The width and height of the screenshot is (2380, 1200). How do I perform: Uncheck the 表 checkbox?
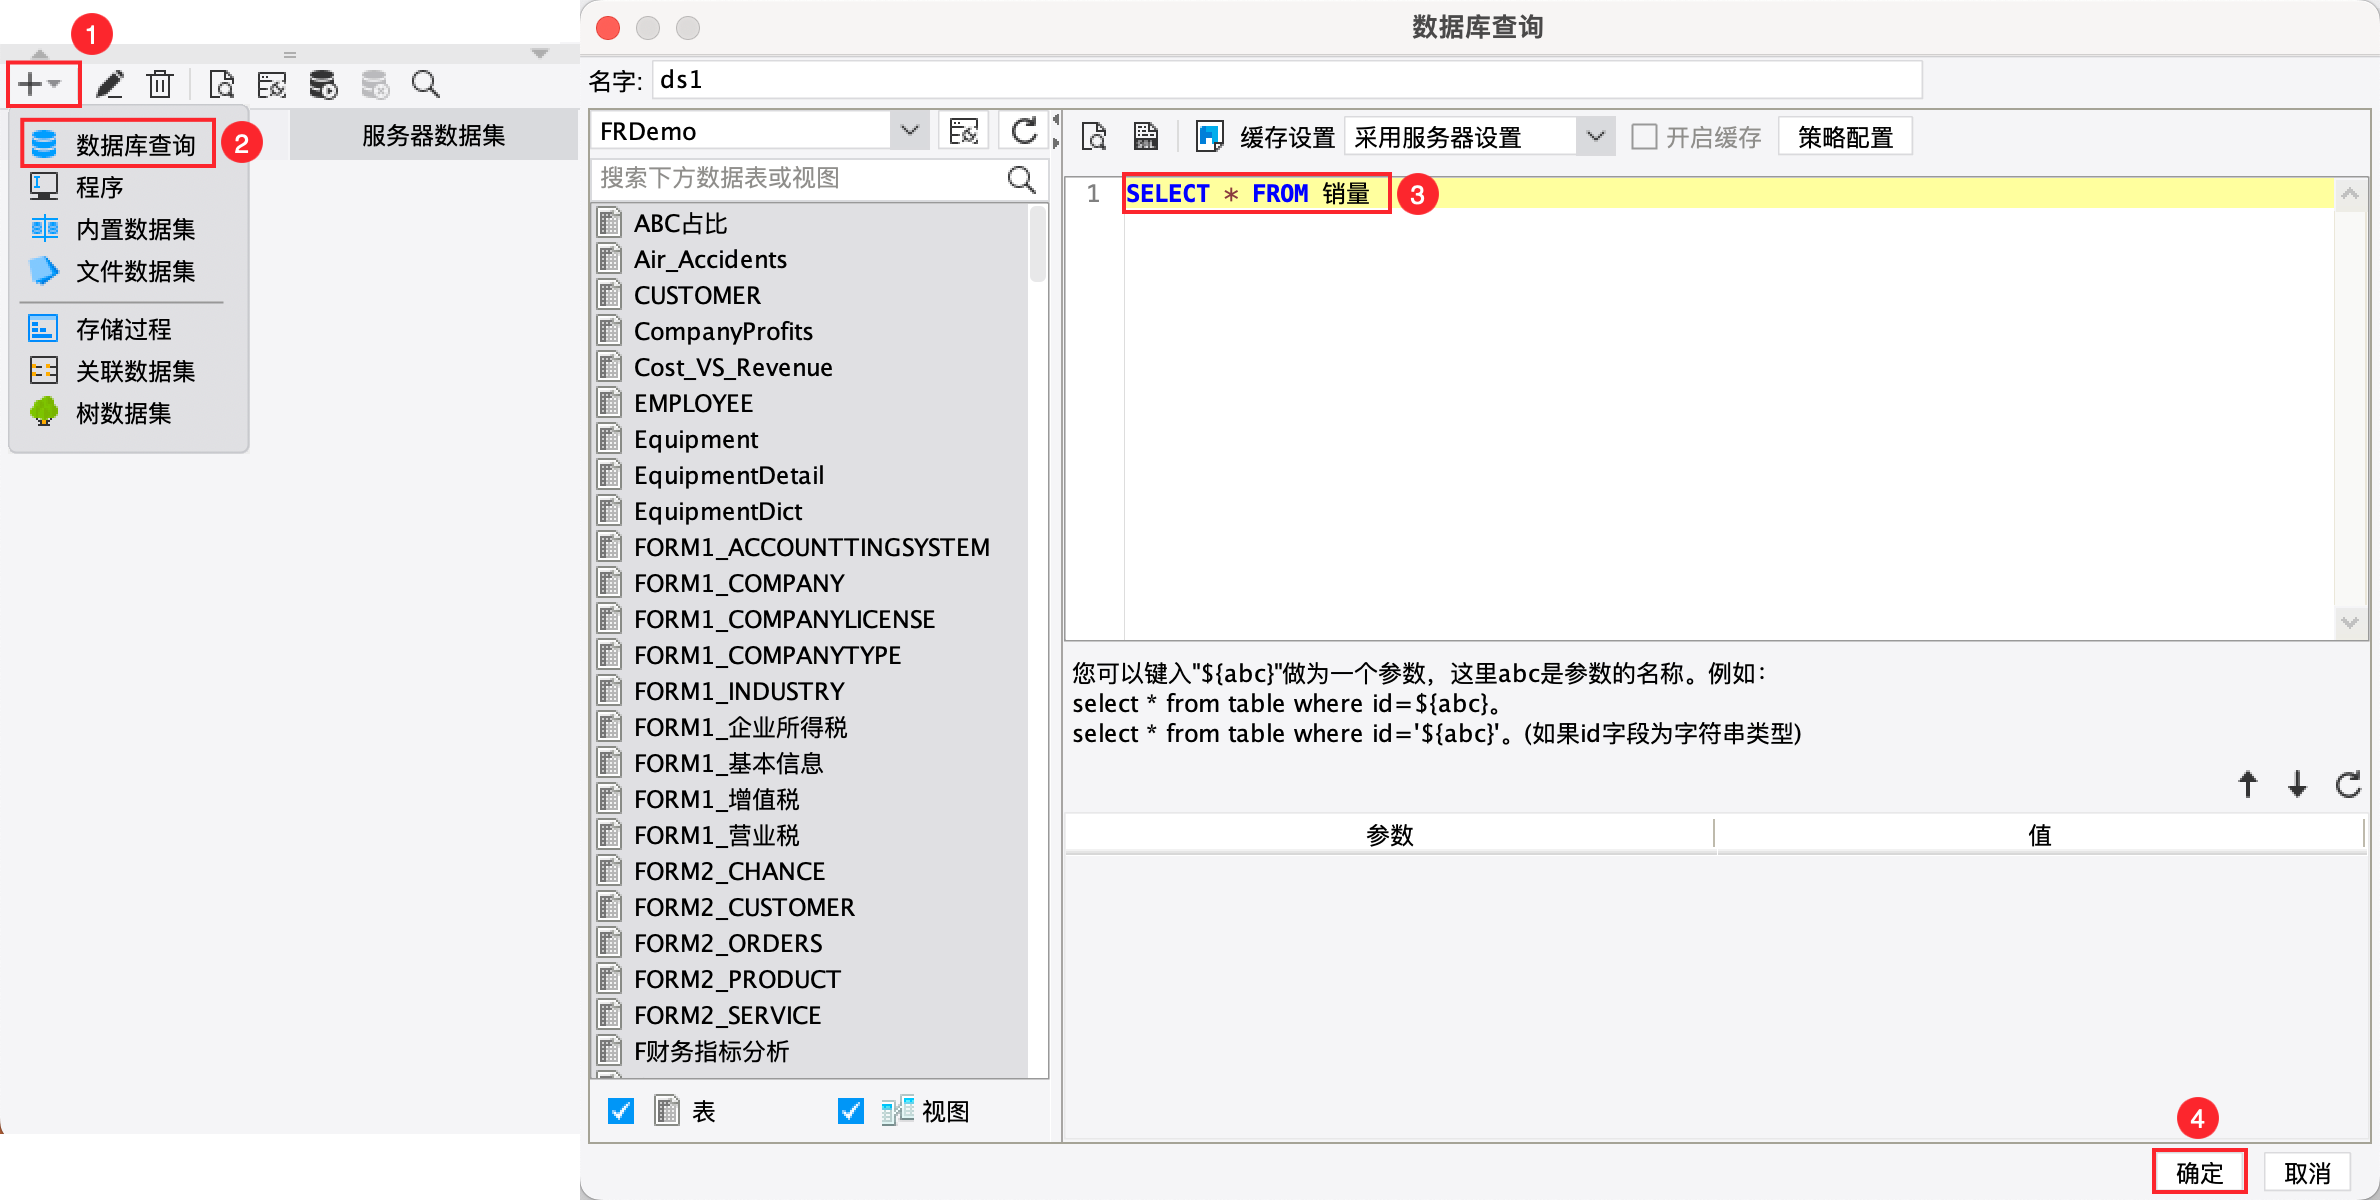coord(621,1111)
